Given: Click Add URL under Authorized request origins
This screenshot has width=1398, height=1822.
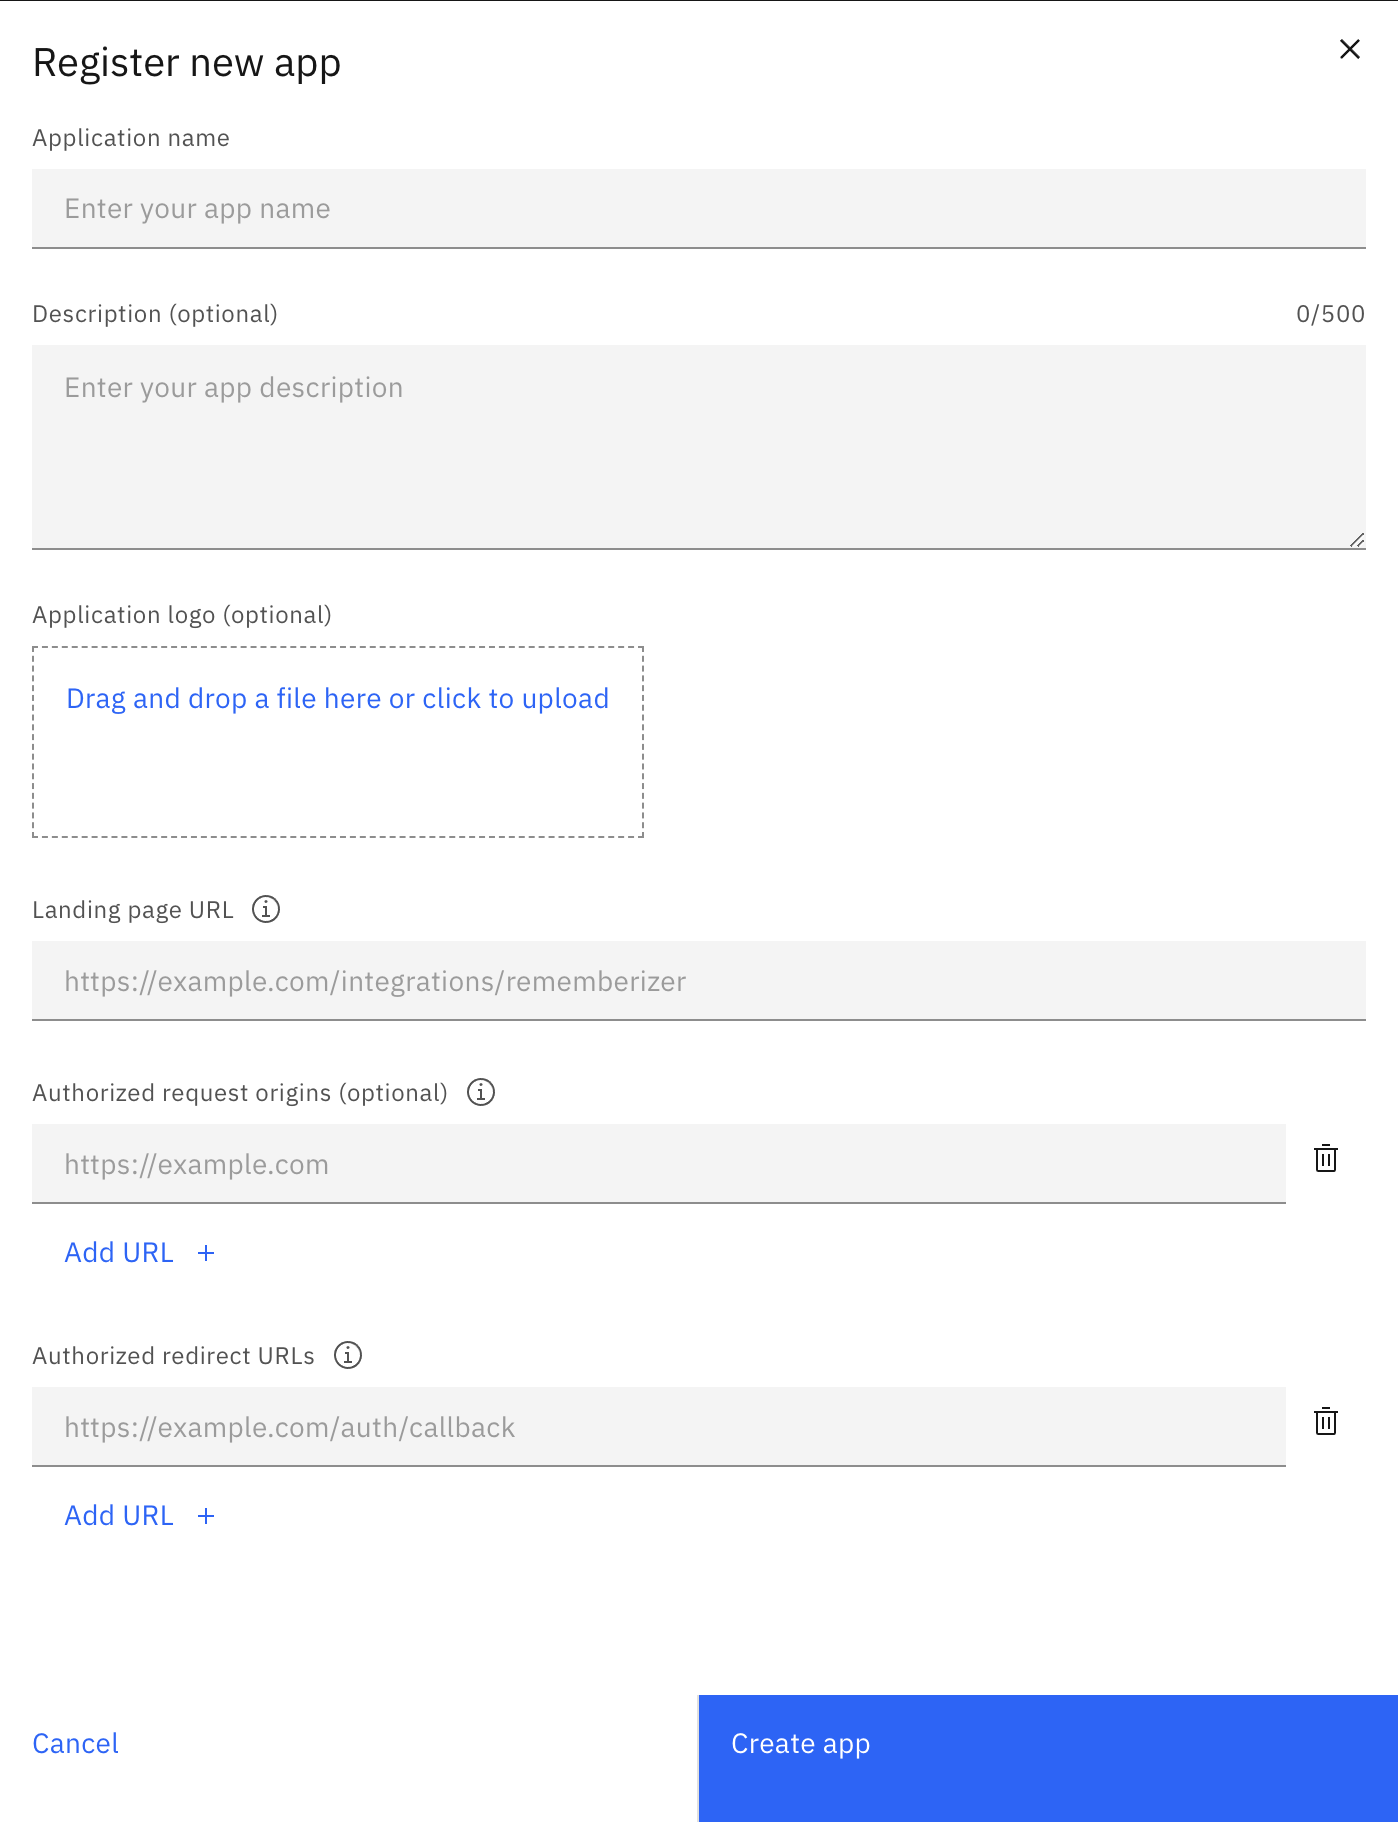Looking at the screenshot, I should pos(119,1252).
